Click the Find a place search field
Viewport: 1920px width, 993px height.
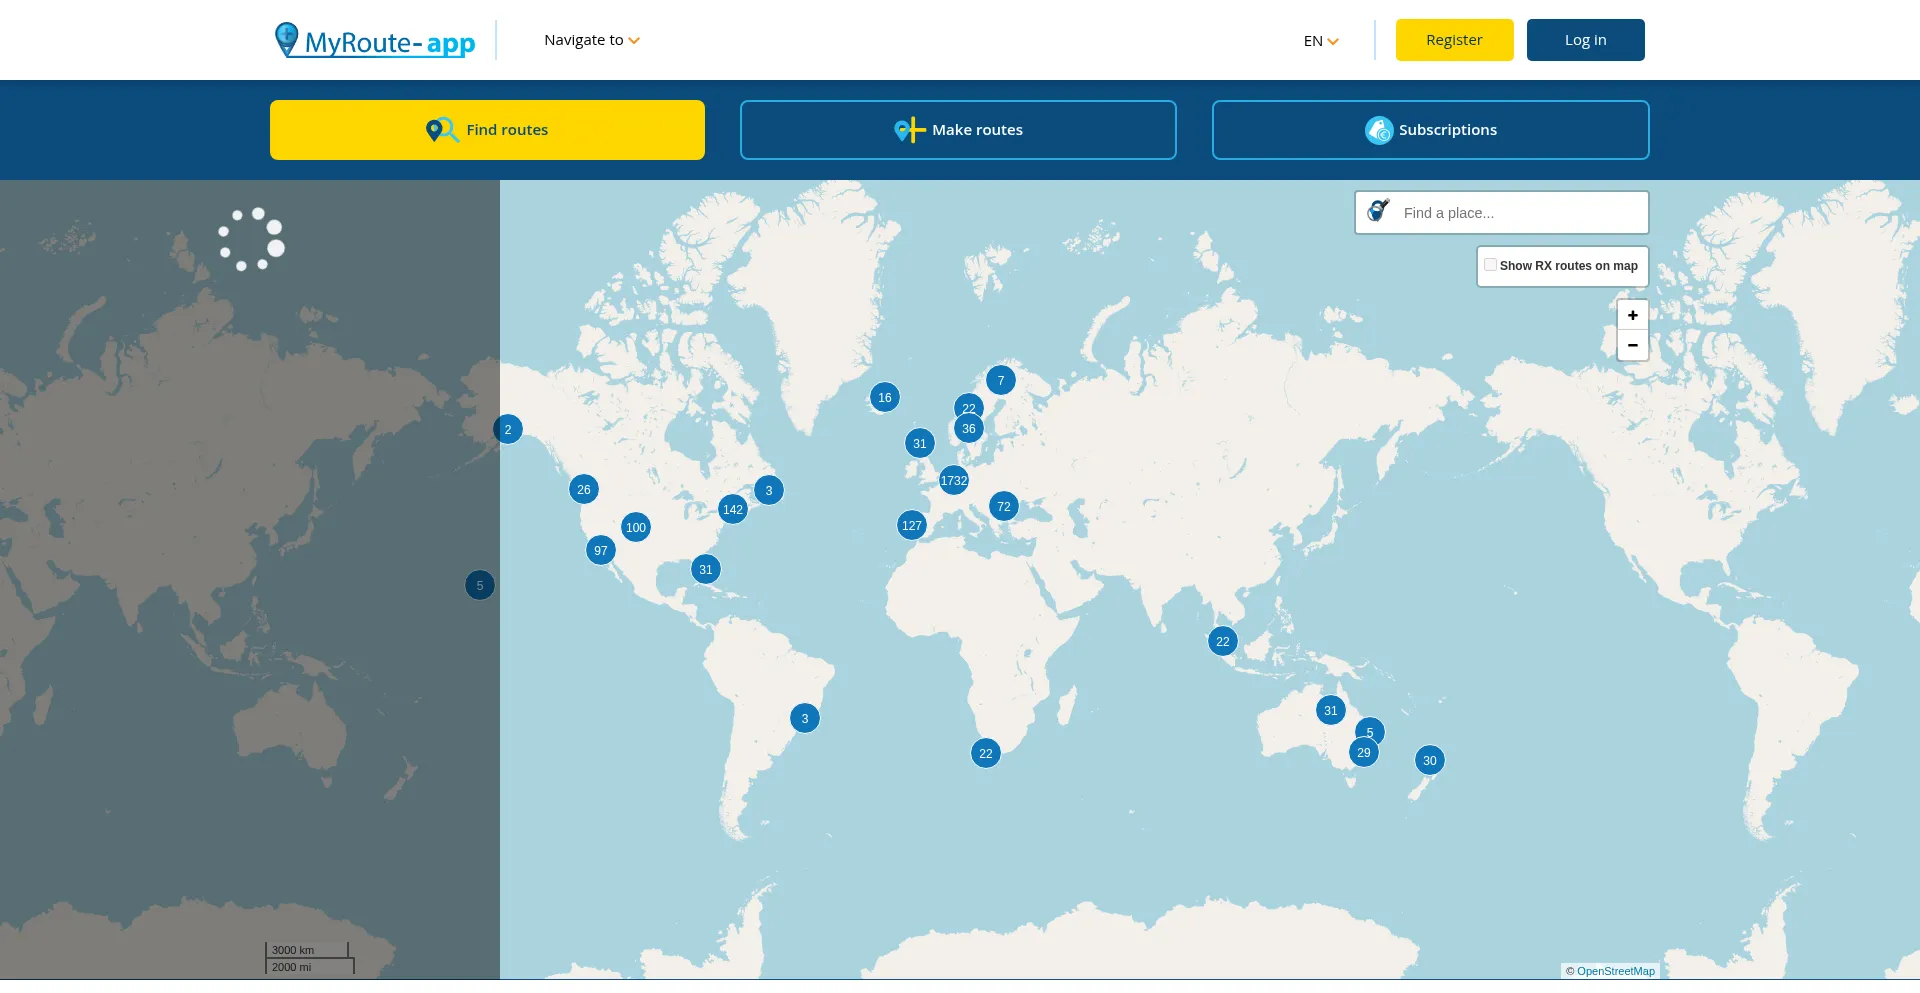[x=1502, y=213]
